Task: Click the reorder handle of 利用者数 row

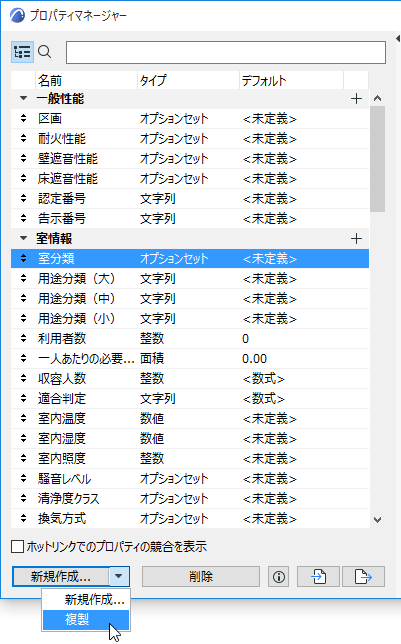Action: coord(23,338)
